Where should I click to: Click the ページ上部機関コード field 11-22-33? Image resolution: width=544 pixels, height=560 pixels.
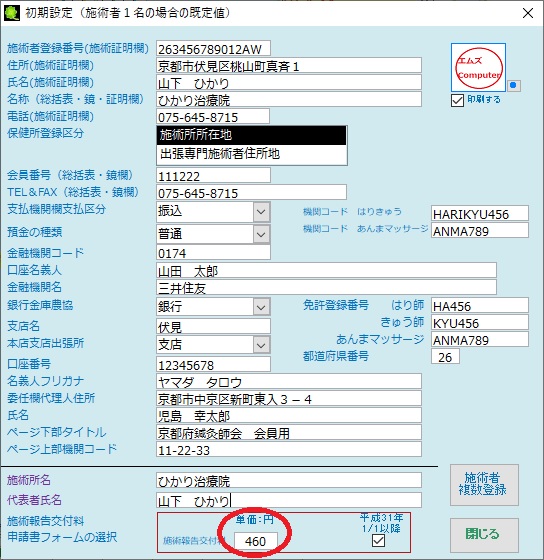click(x=289, y=449)
